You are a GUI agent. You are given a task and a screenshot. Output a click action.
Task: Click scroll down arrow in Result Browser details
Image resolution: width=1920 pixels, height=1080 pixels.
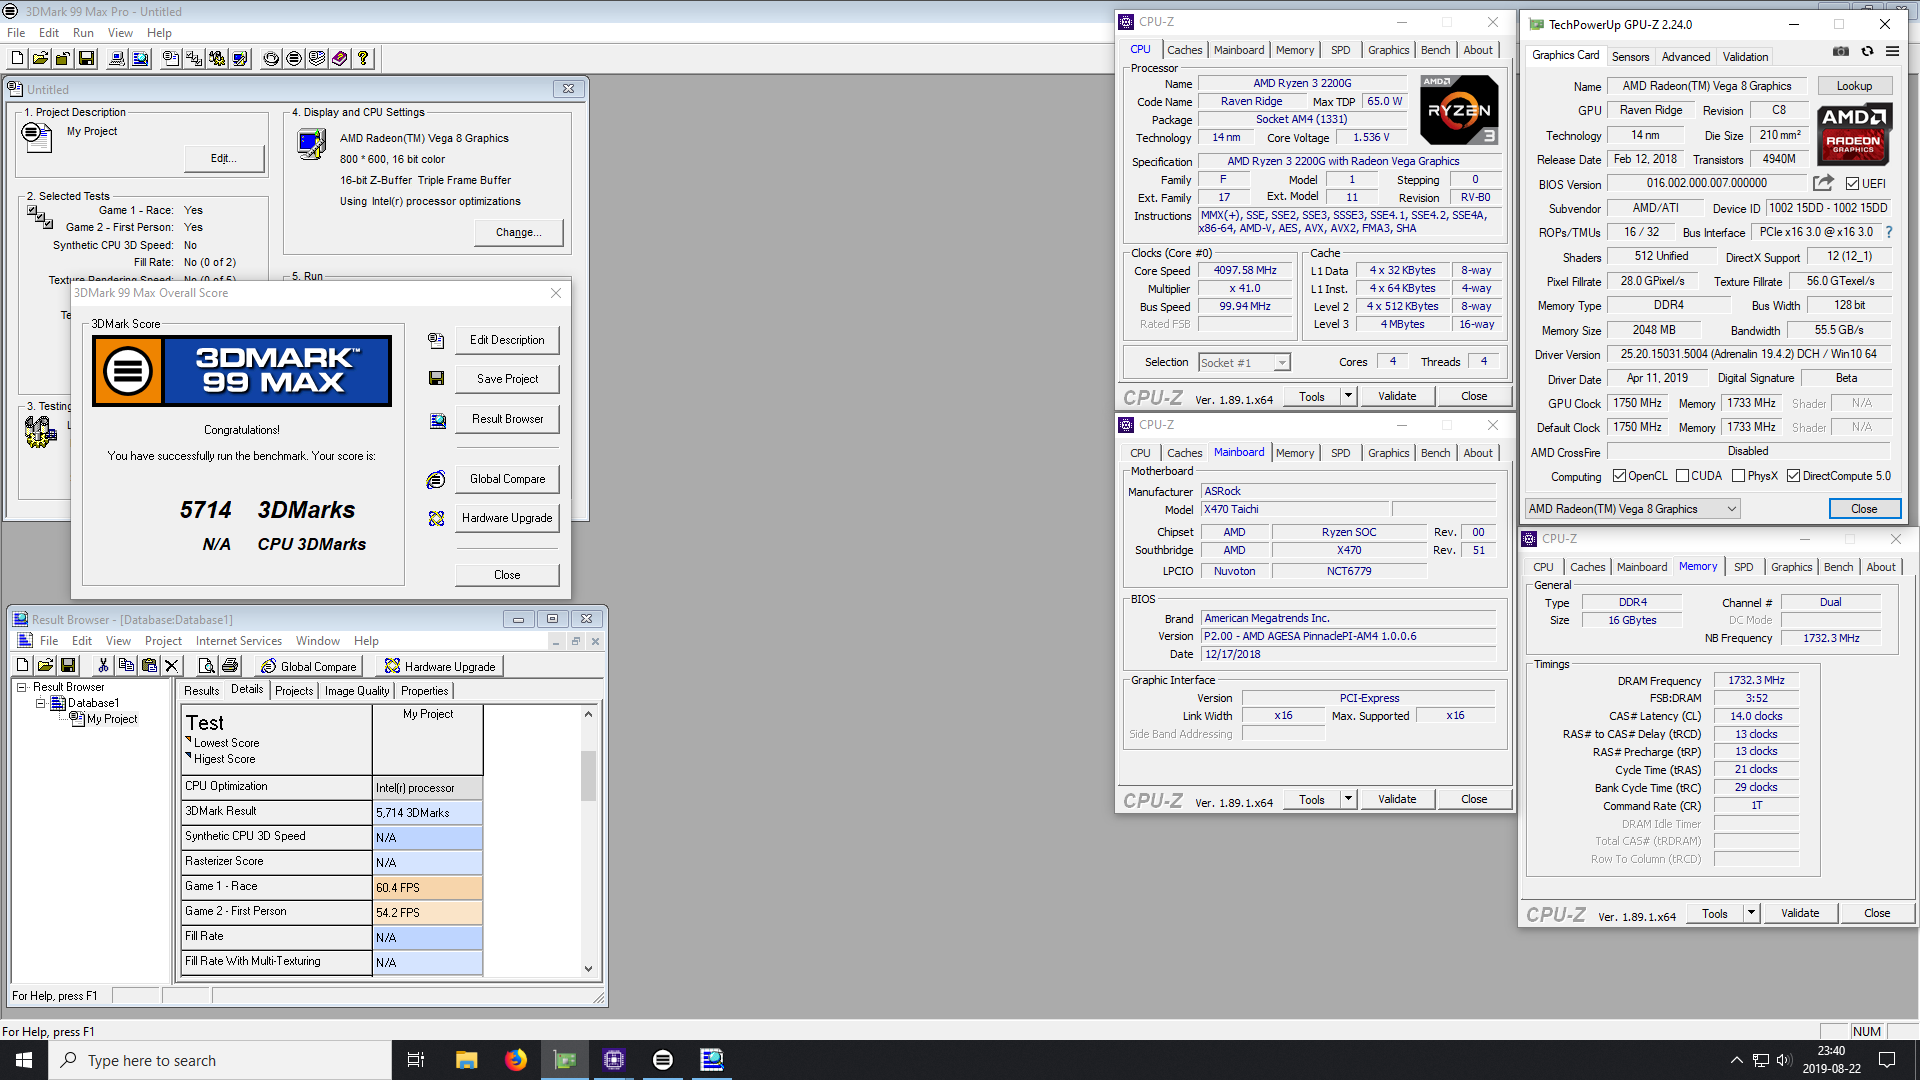[x=588, y=968]
